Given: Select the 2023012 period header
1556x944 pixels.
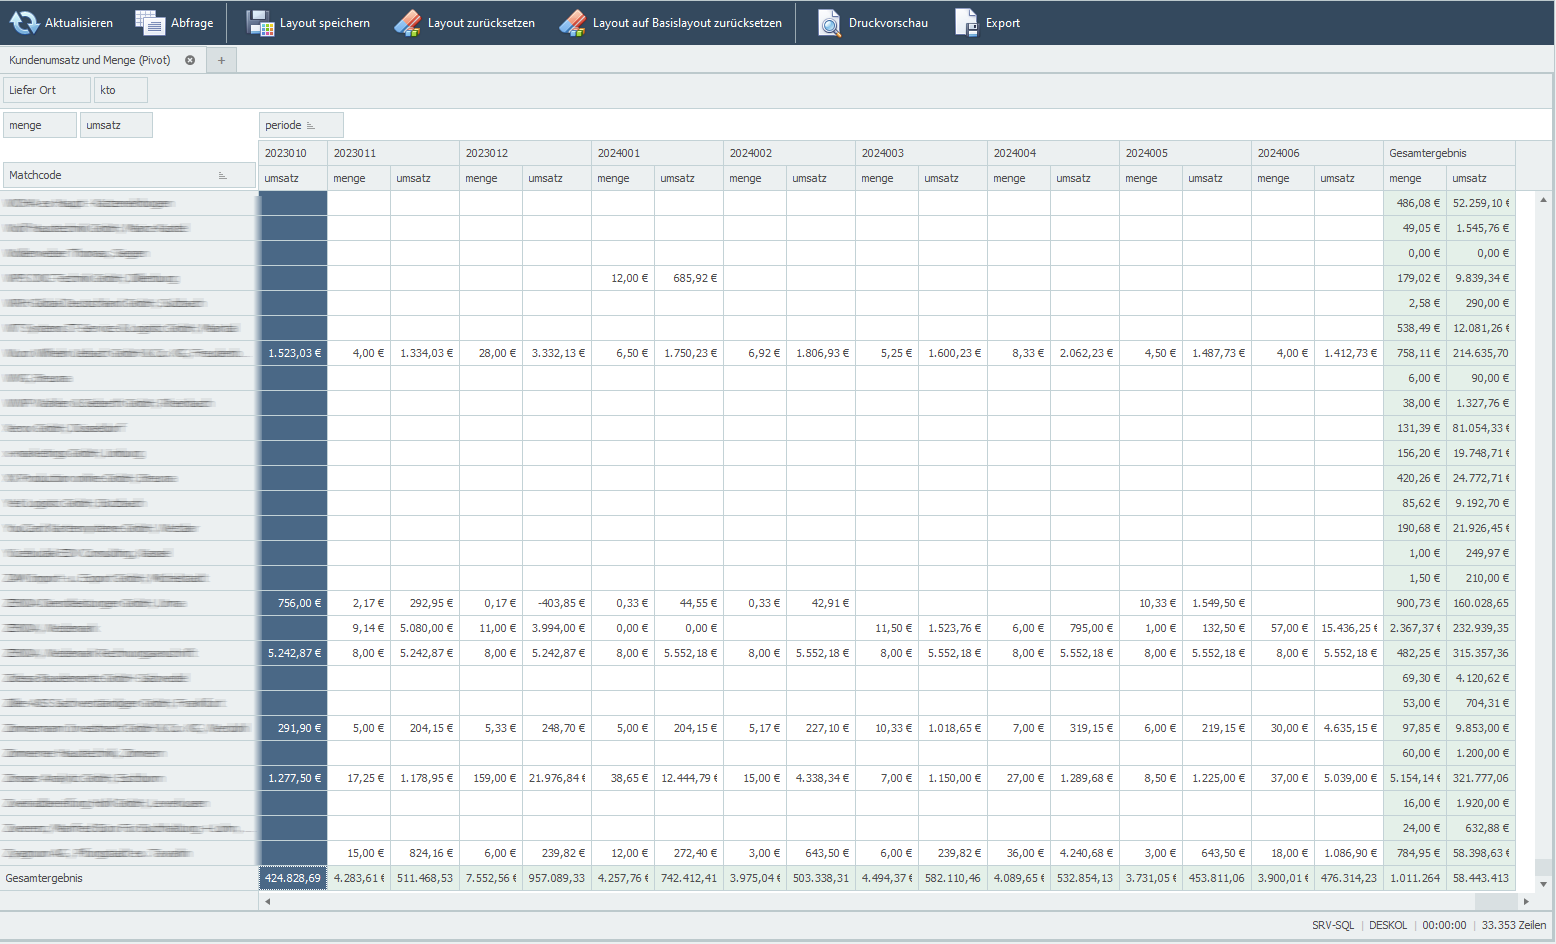Looking at the screenshot, I should (525, 153).
